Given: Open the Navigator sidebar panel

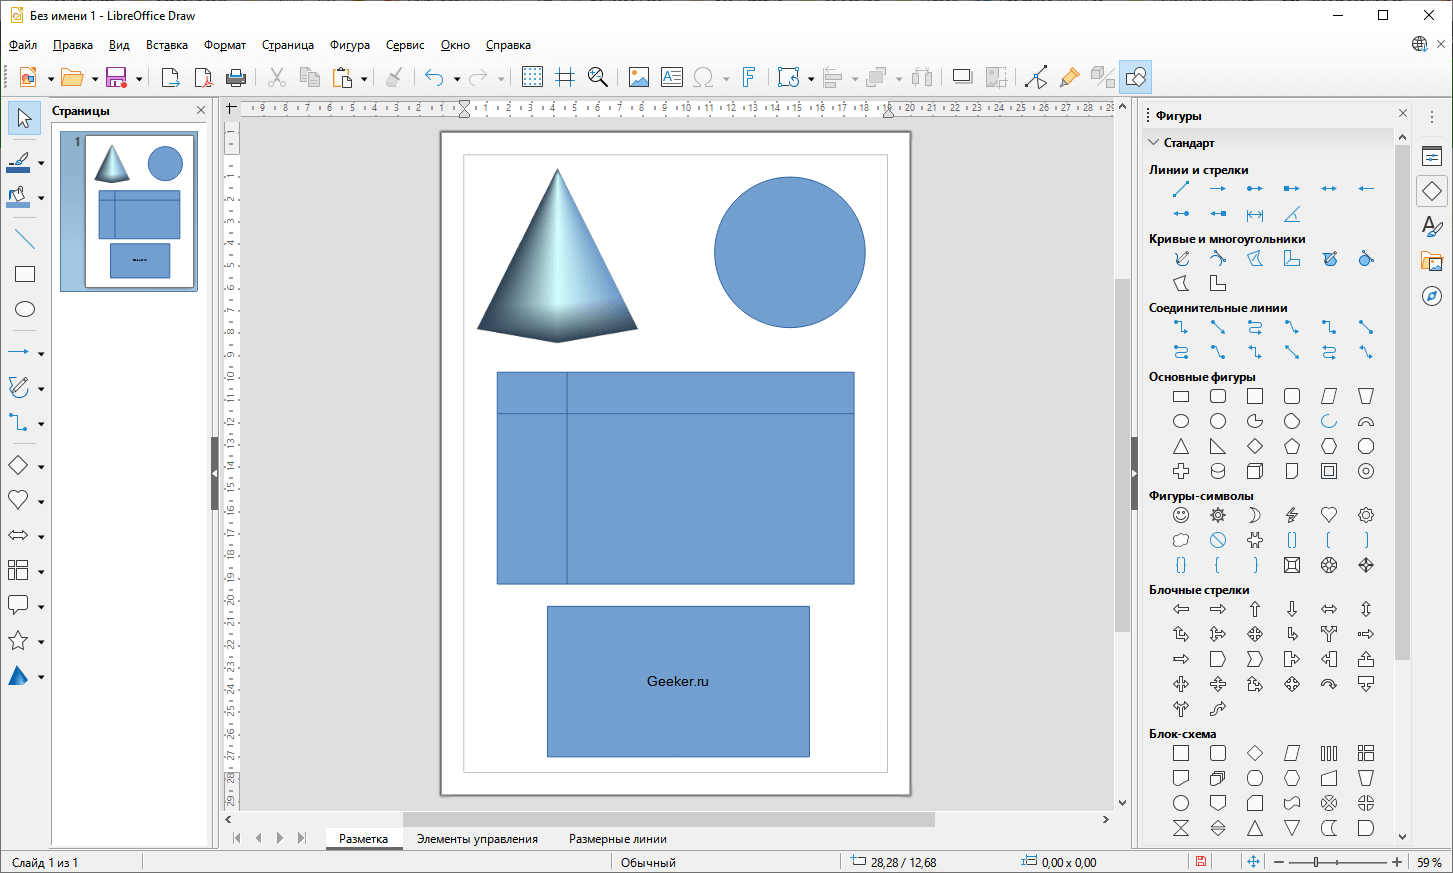Looking at the screenshot, I should tap(1432, 296).
